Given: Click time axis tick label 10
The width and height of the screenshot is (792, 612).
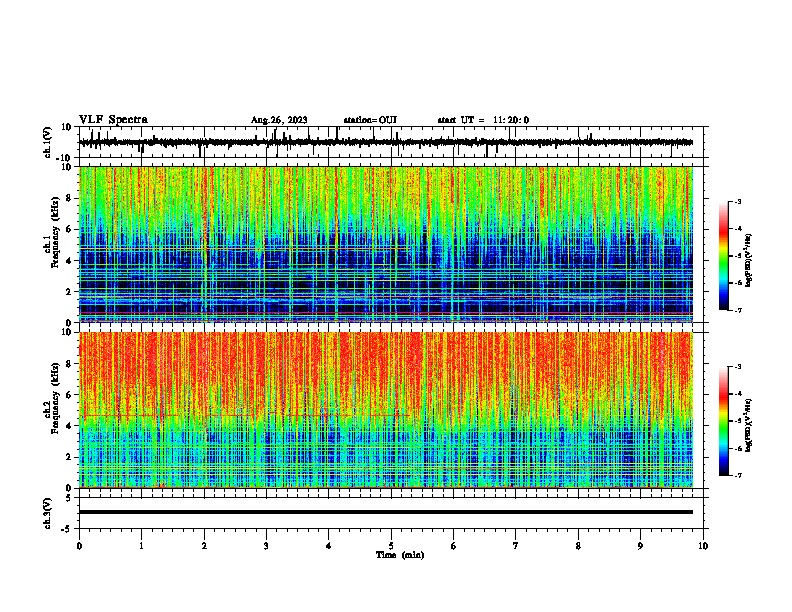Looking at the screenshot, I should (703, 546).
